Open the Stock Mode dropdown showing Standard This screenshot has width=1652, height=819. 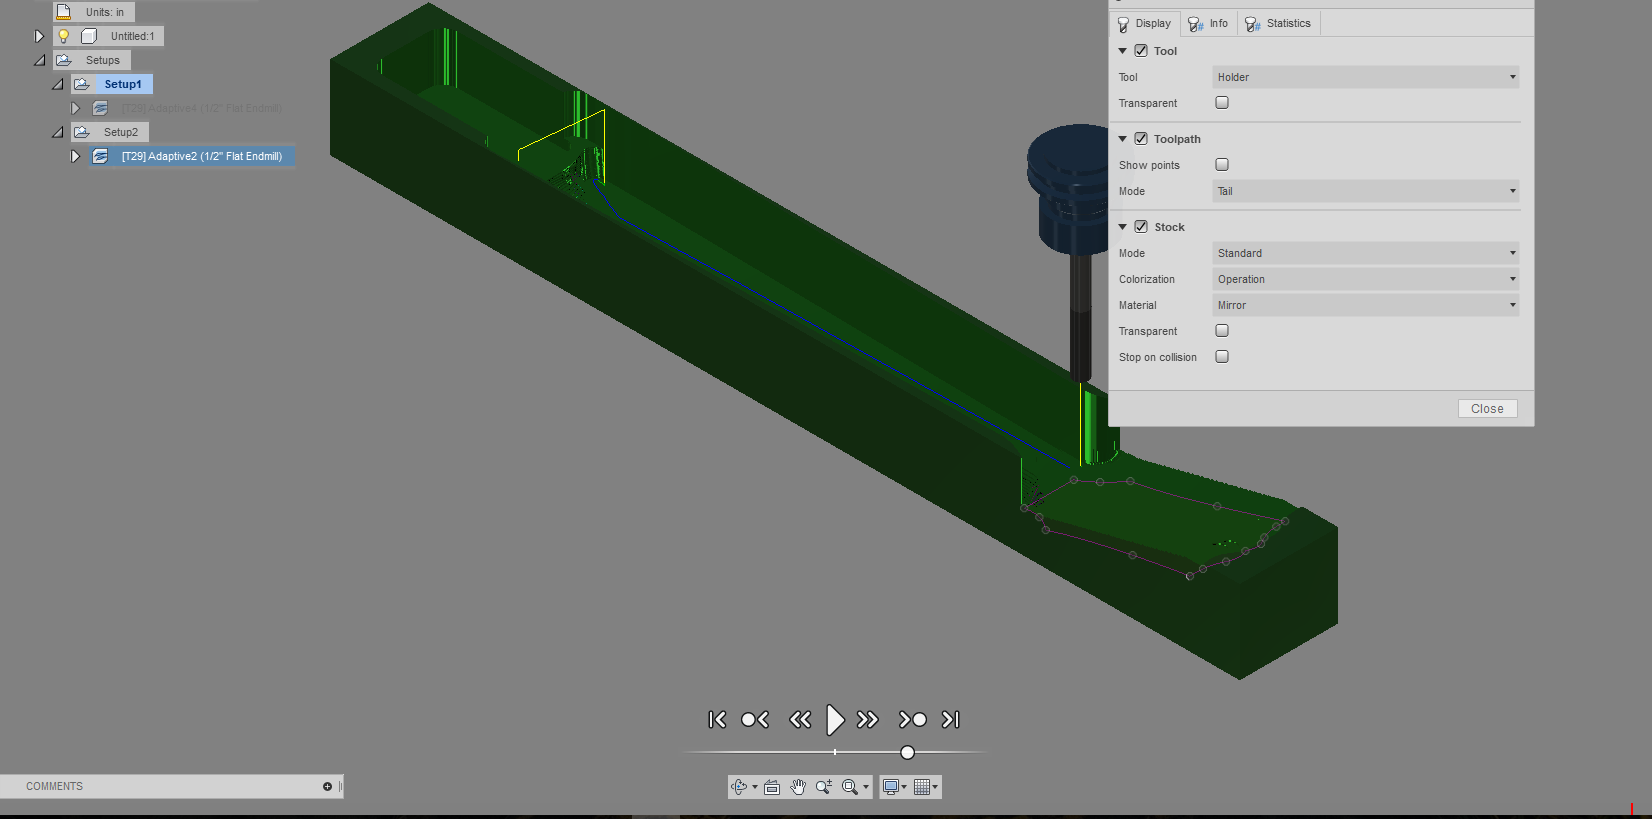point(1366,253)
